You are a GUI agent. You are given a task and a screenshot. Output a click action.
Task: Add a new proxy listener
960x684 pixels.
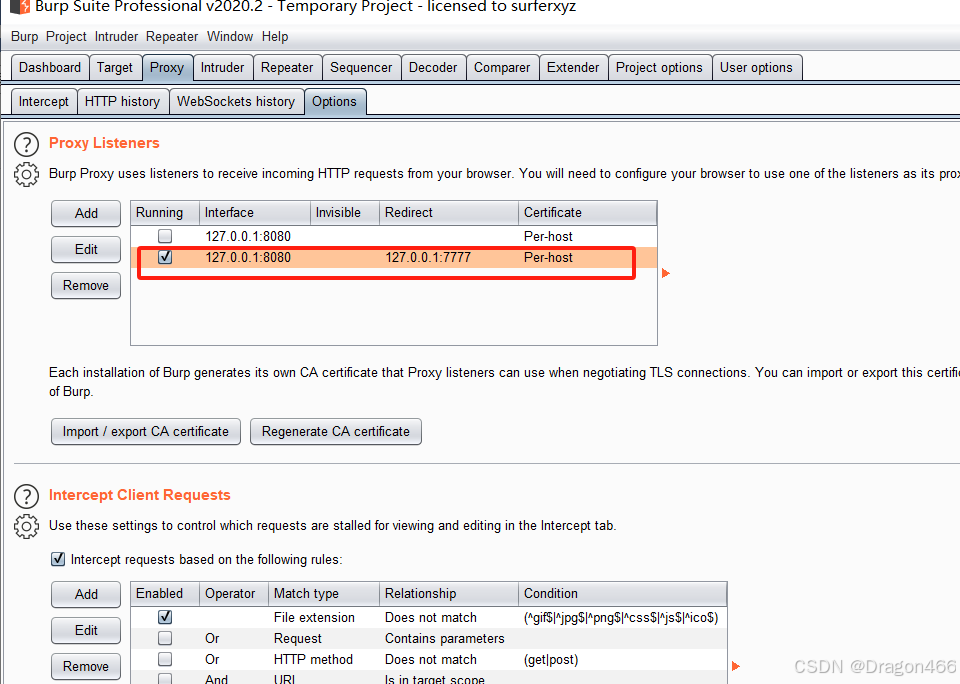[86, 213]
